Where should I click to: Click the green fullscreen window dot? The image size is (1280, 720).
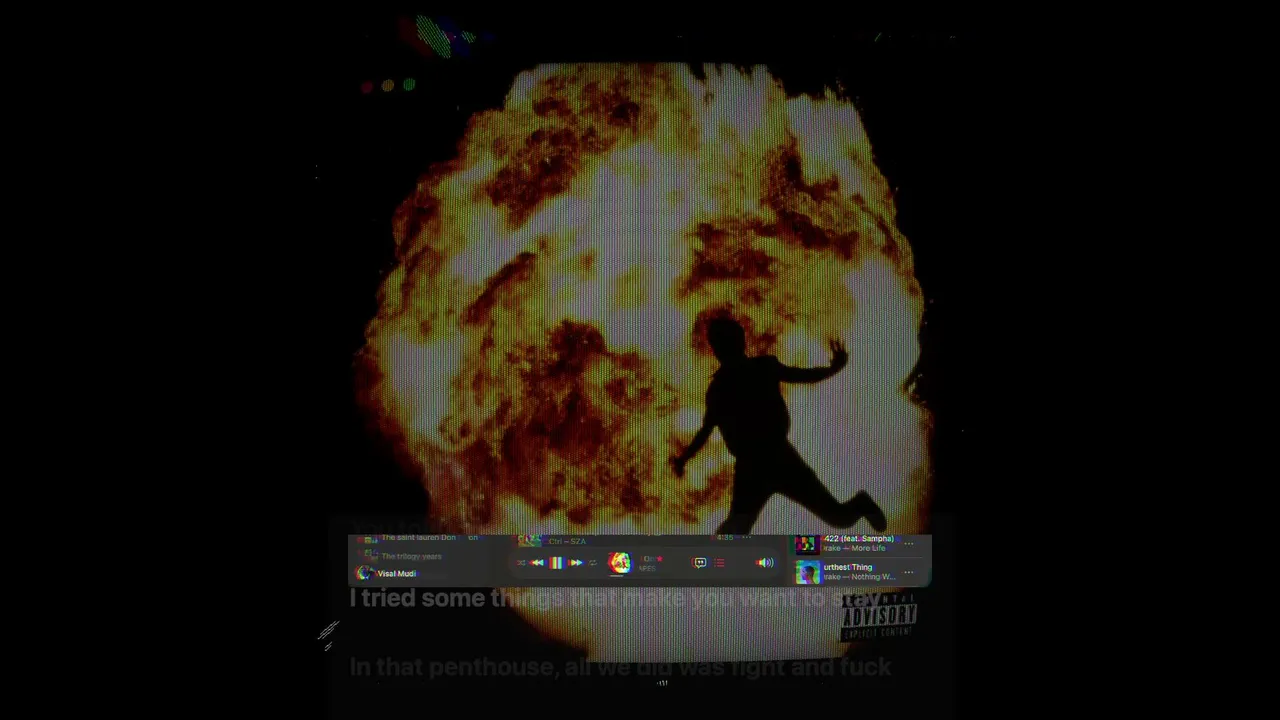point(409,85)
